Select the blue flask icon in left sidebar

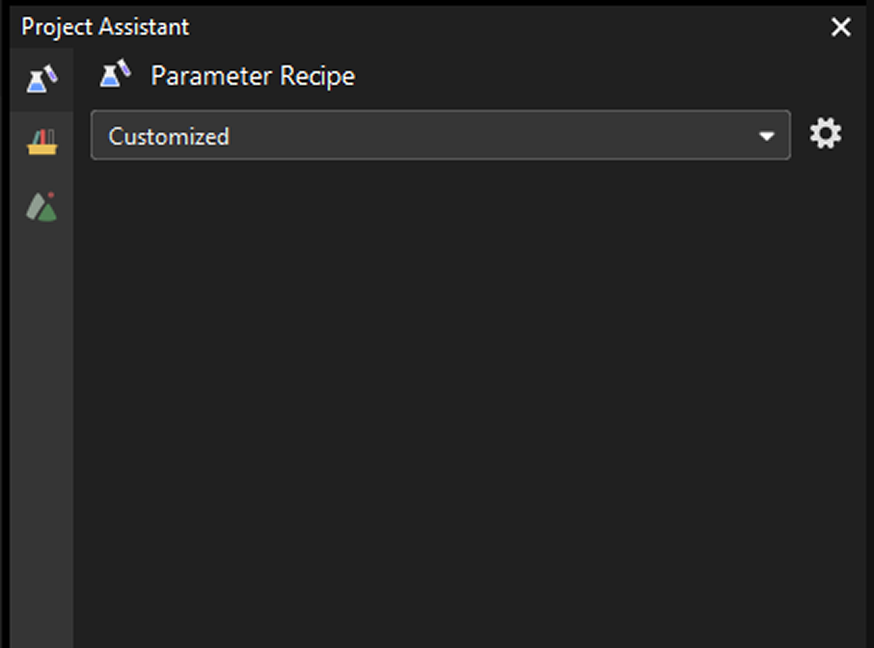41,79
